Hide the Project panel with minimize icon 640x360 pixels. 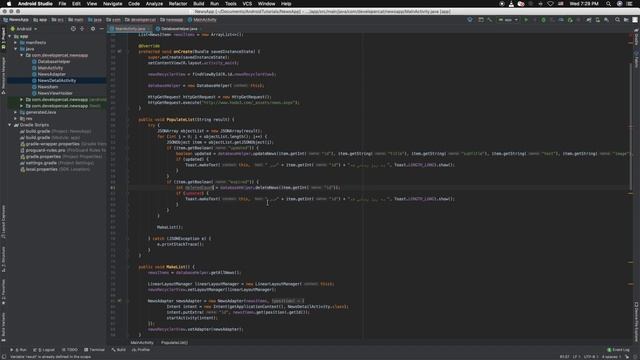point(102,29)
